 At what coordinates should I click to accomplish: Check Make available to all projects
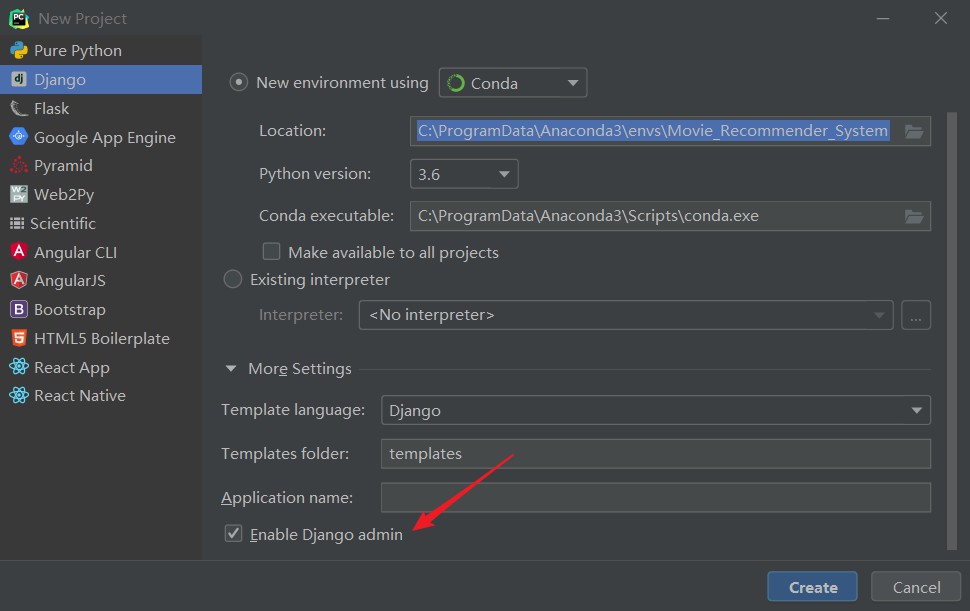pyautogui.click(x=271, y=252)
